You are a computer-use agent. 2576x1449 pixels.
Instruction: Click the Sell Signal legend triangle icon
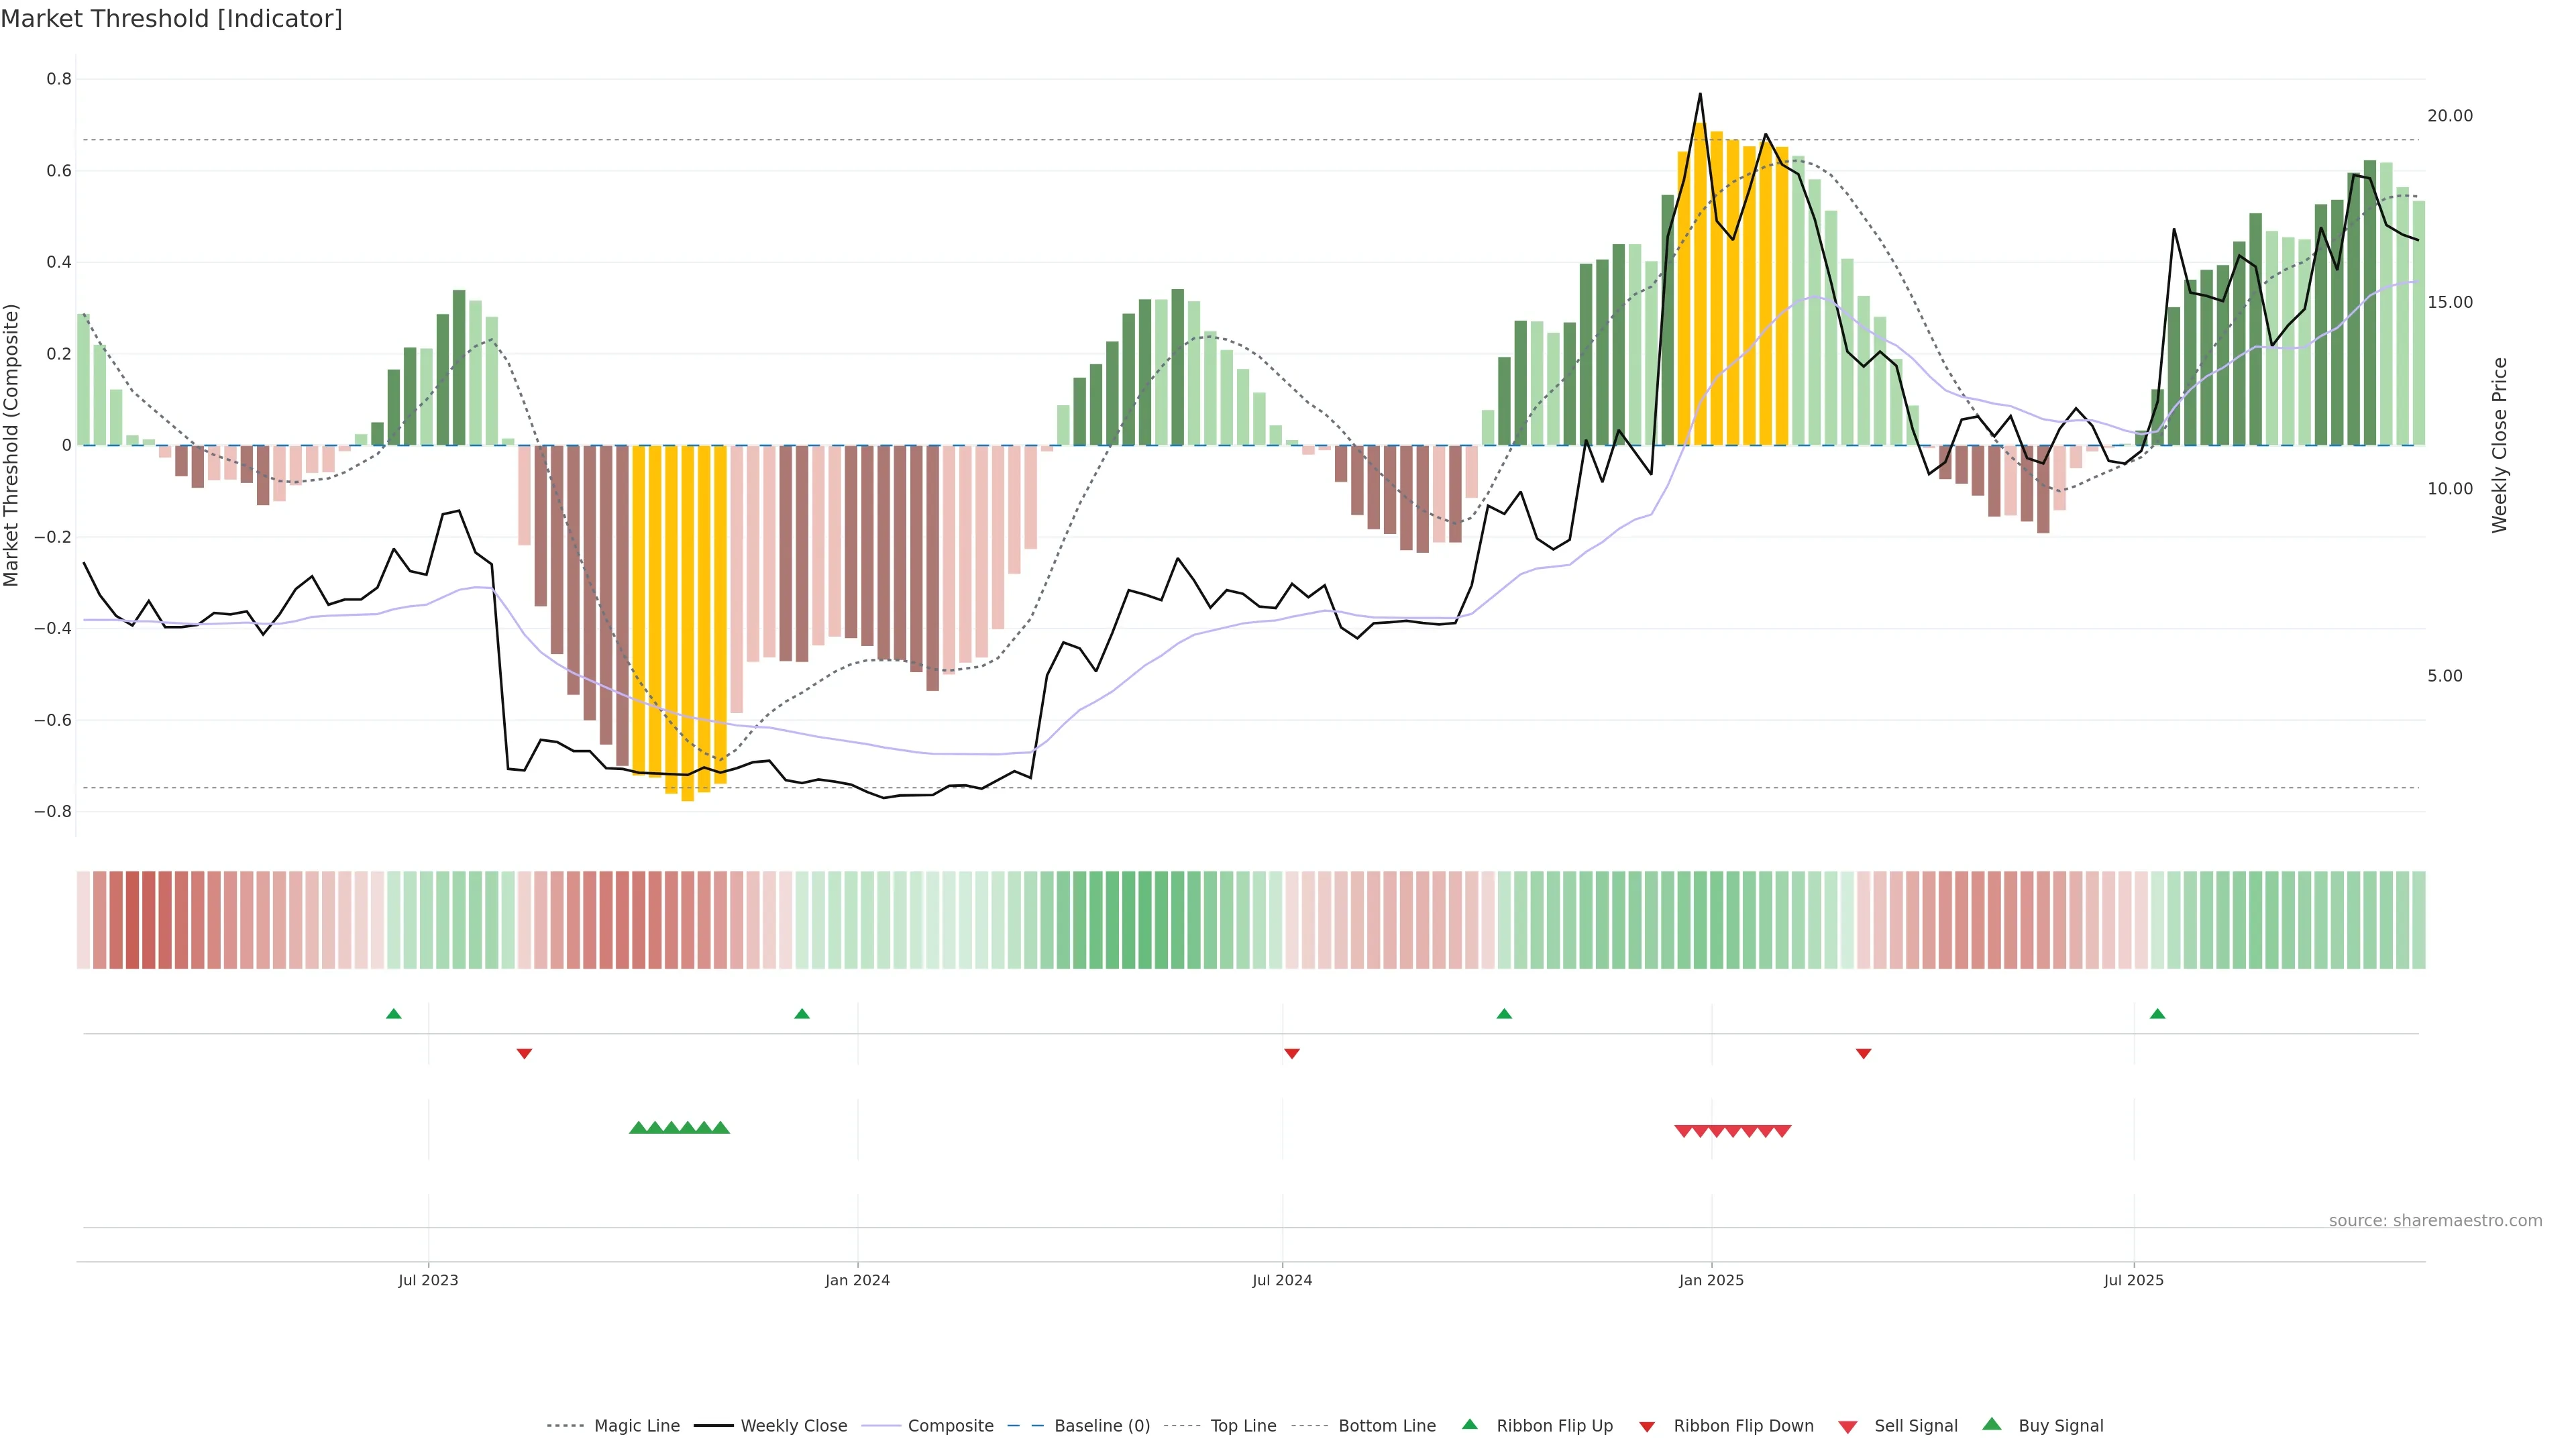click(1847, 1426)
